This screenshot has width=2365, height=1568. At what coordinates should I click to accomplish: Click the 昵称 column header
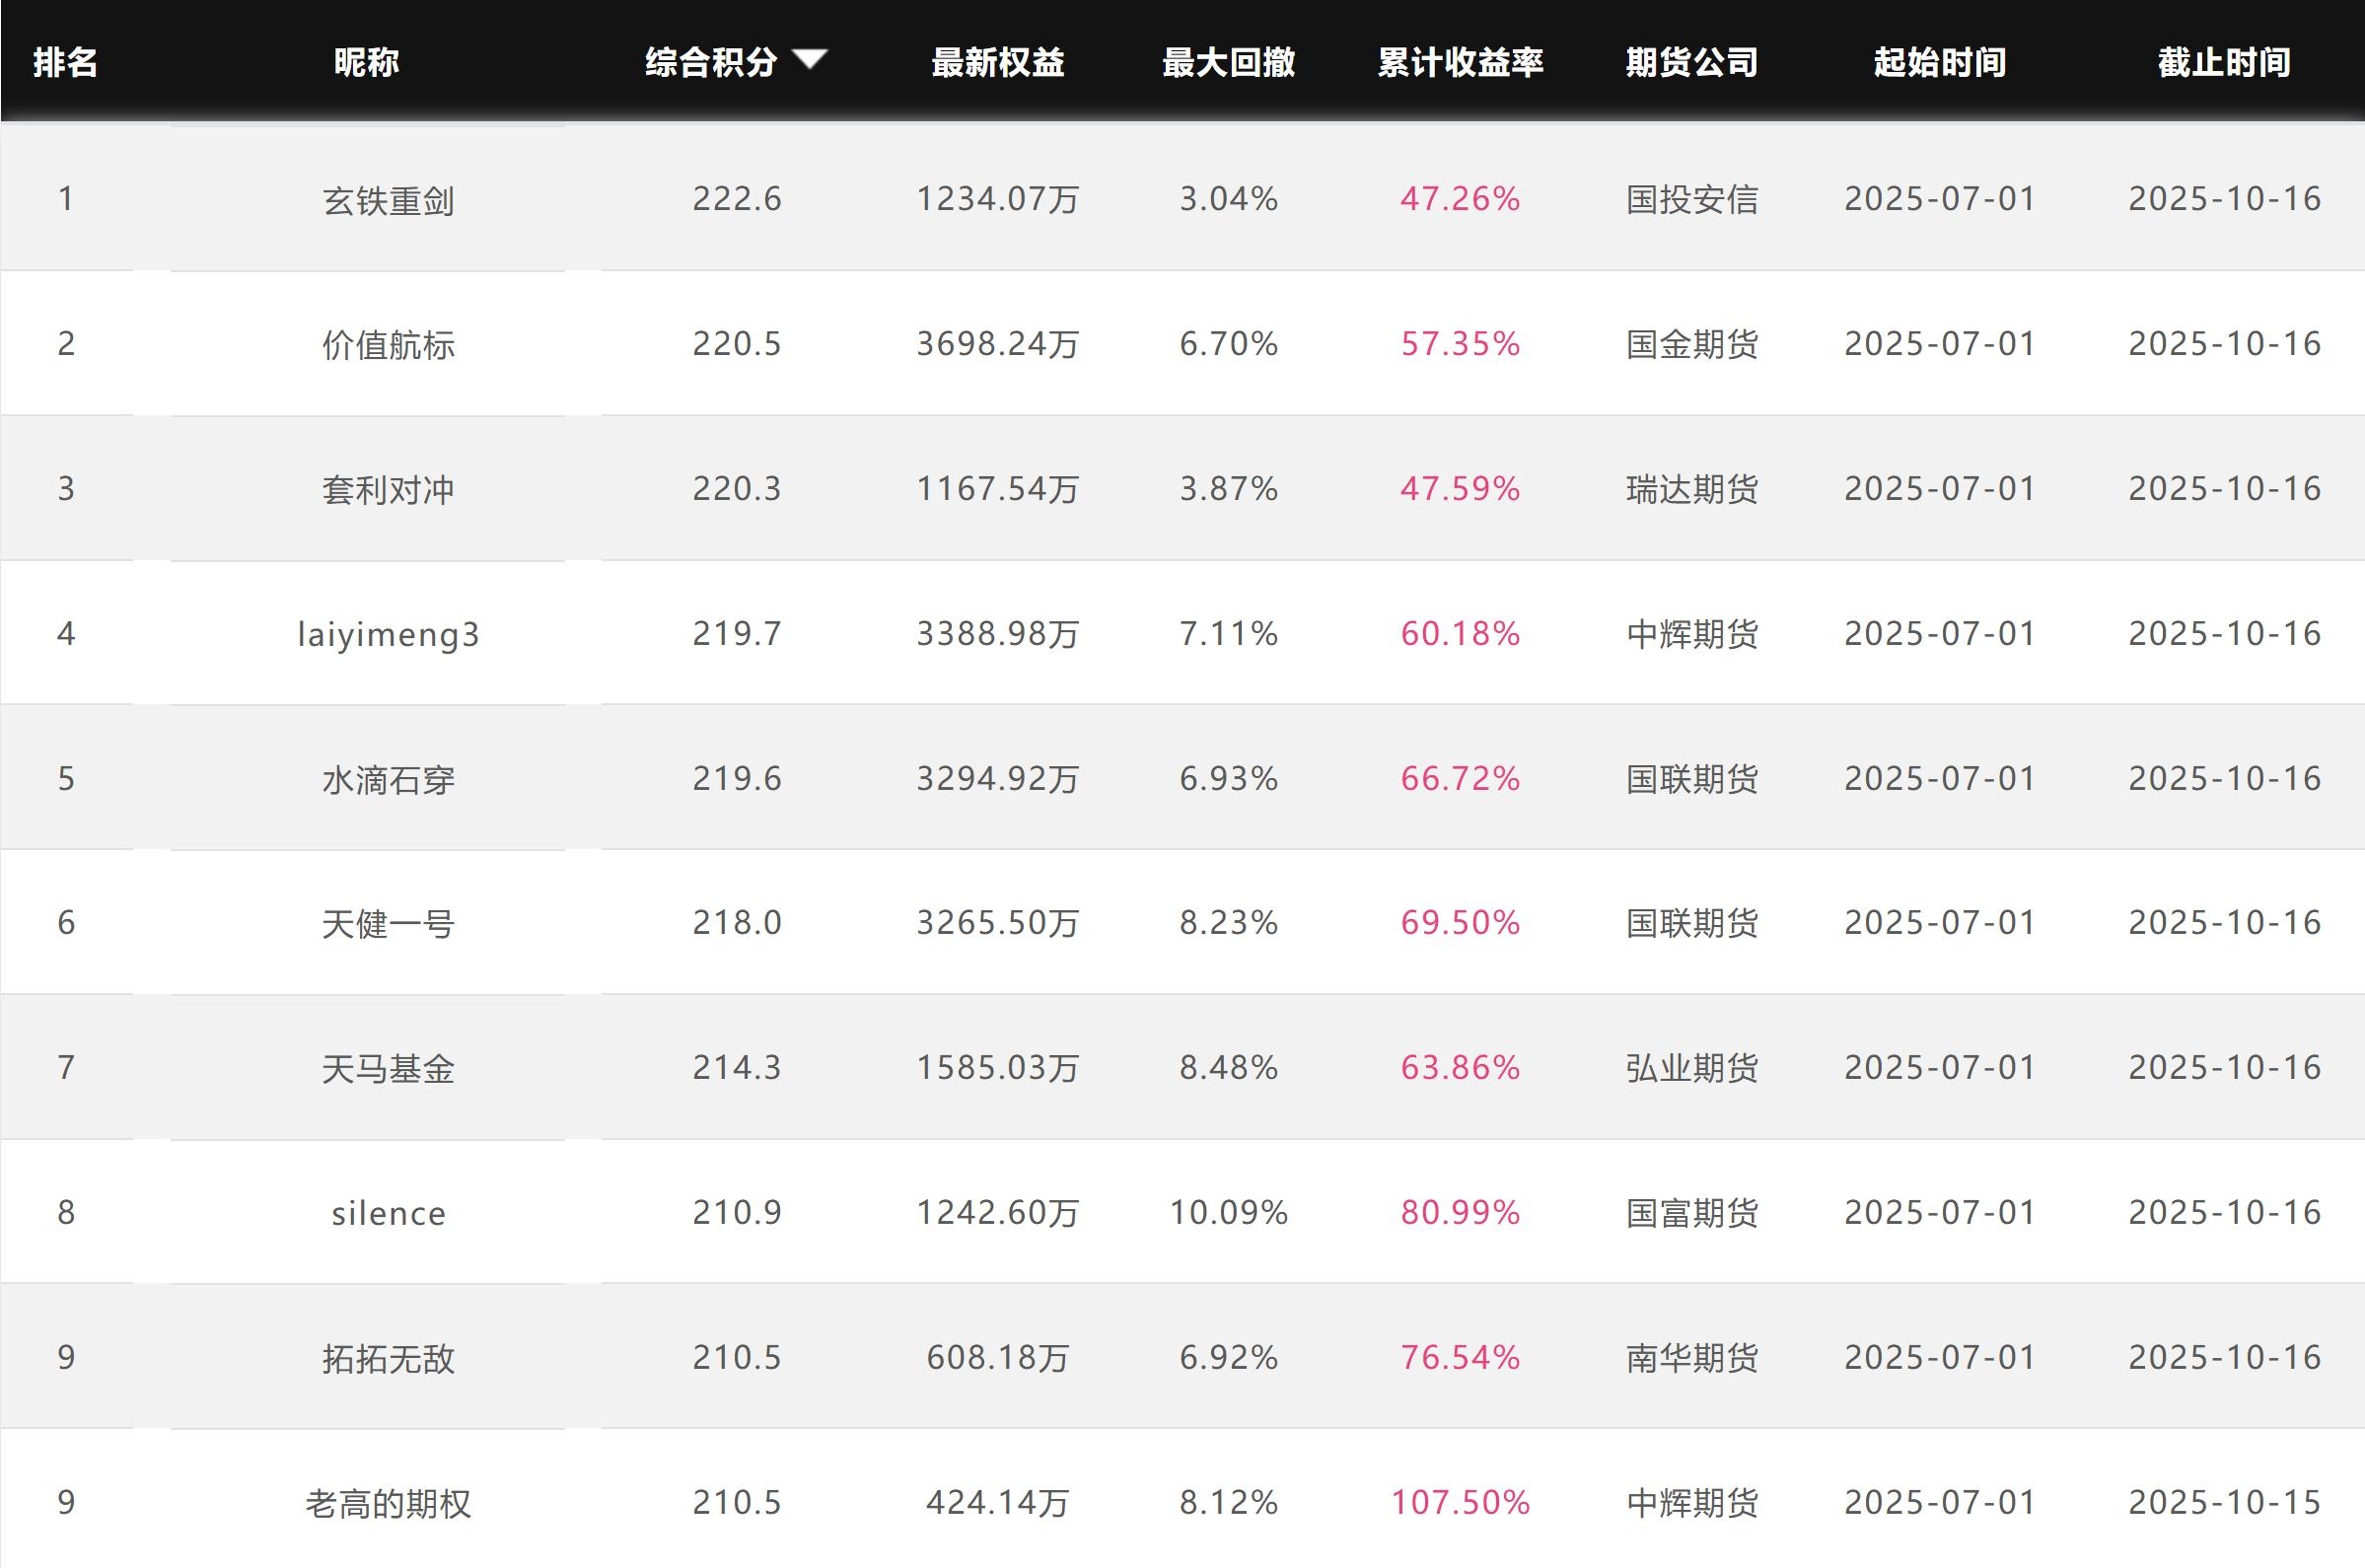366,63
